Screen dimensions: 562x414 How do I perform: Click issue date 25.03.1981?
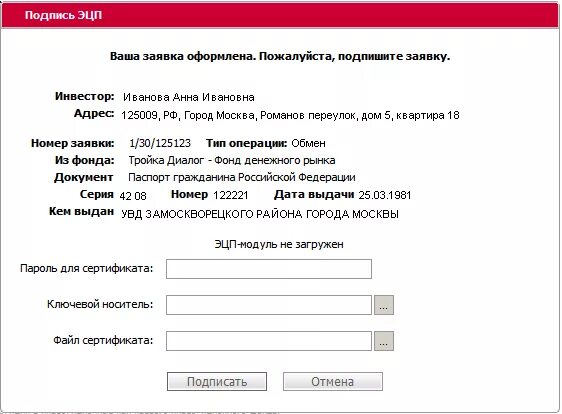pos(385,195)
